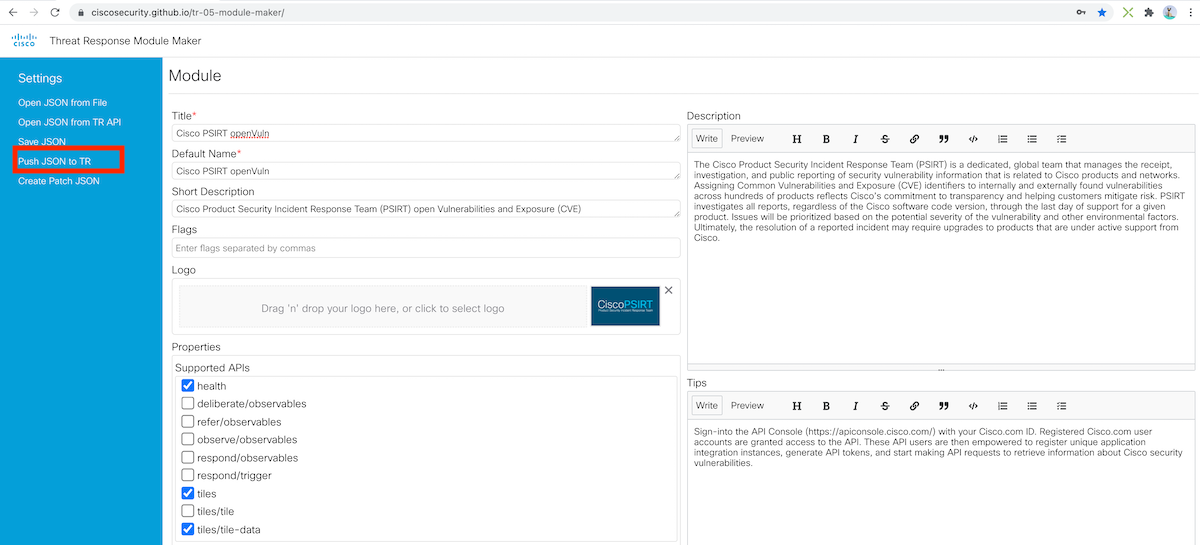Click the browser Back arrow
Screen dimensions: 1200x545
coord(13,12)
